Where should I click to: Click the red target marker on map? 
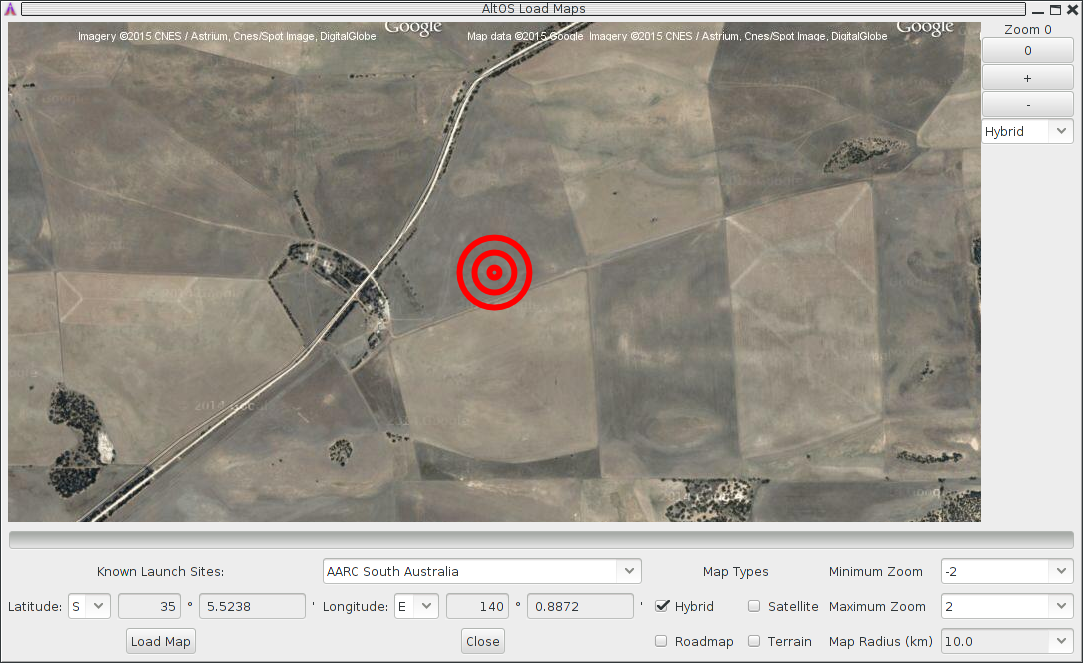point(494,272)
